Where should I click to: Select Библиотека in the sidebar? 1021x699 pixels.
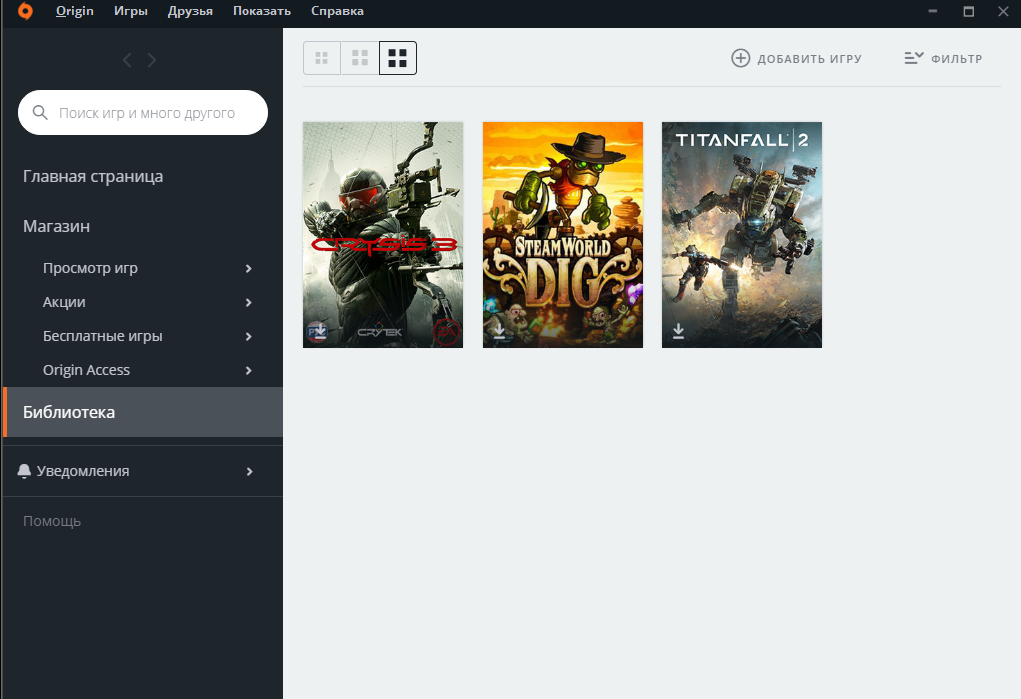coord(143,412)
